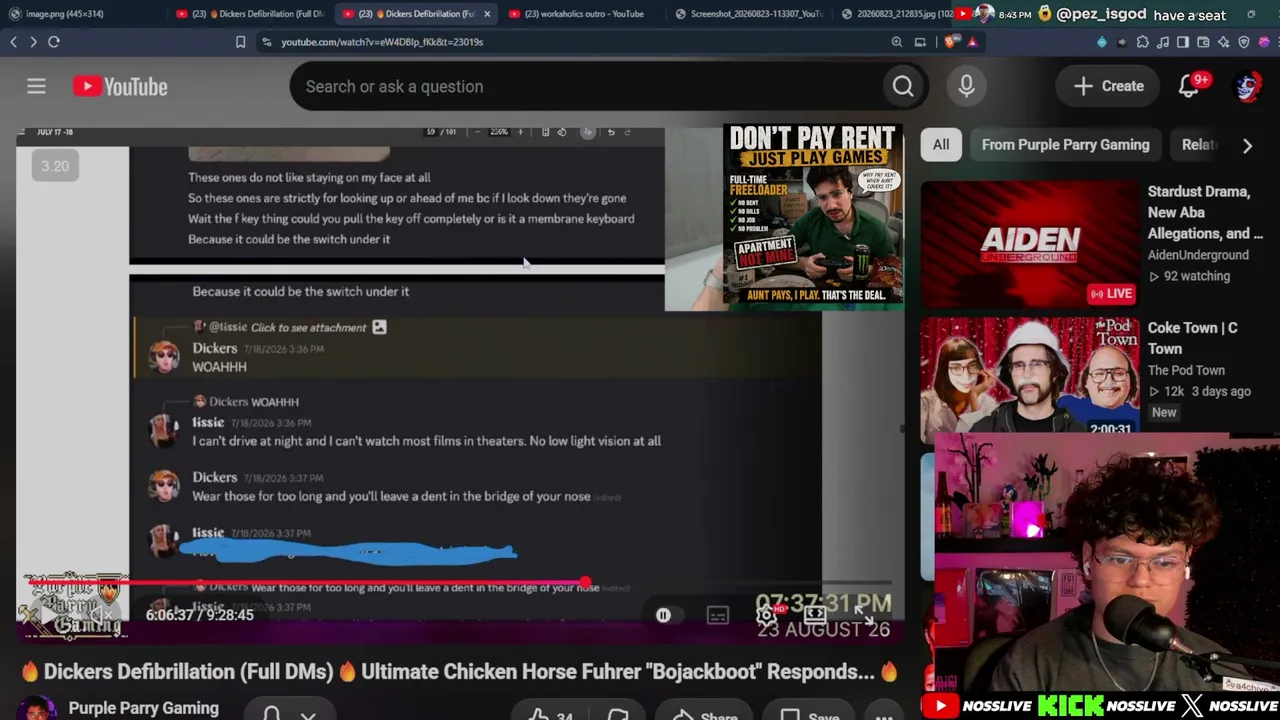The width and height of the screenshot is (1280, 720).
Task: Switch to the 20260823_212835.jpg tab
Action: tap(897, 14)
